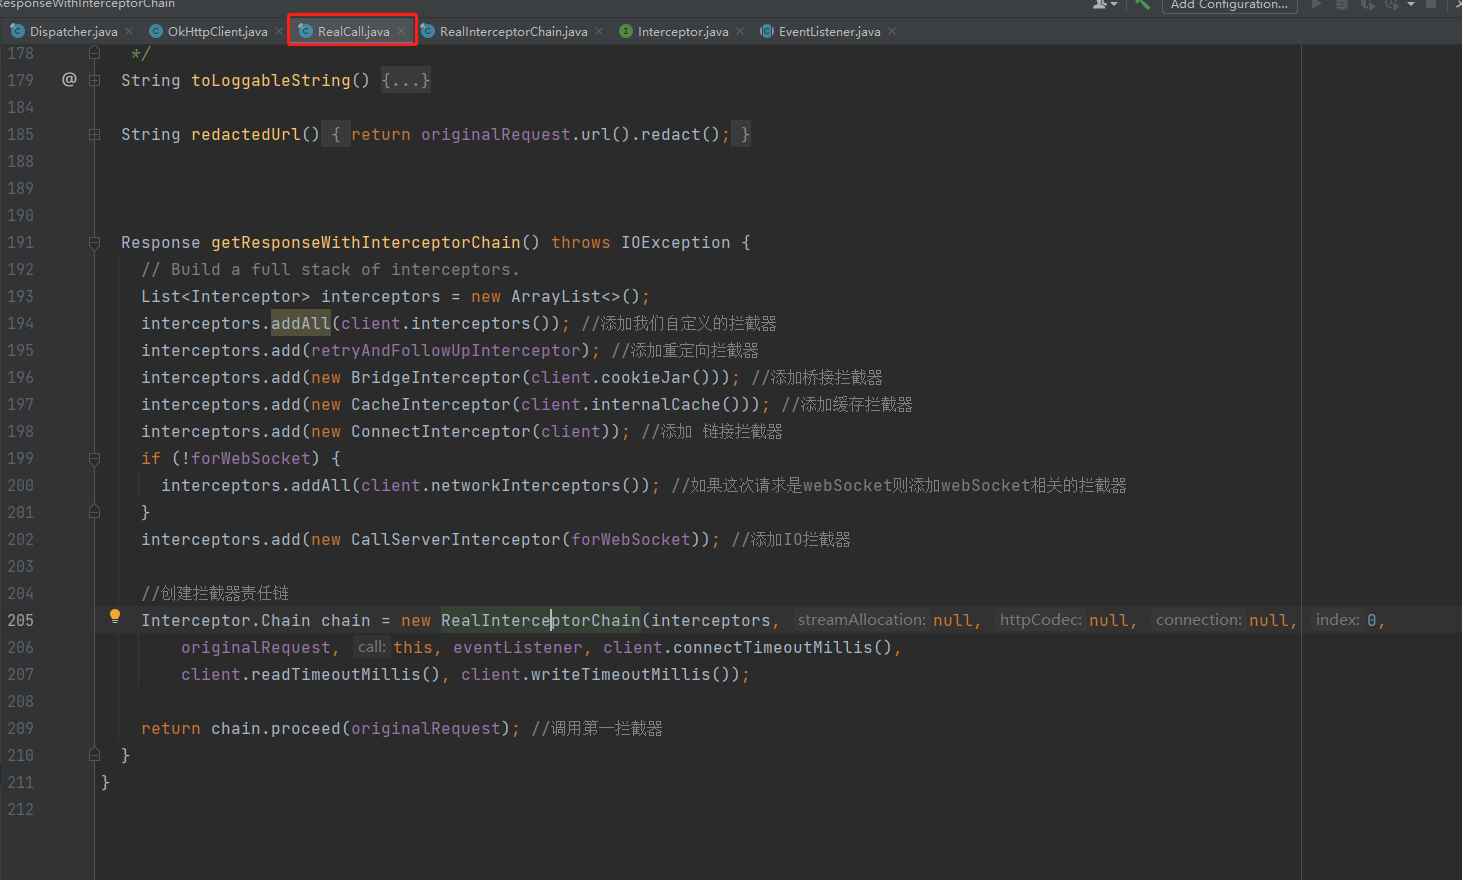Close the Interceptor.java tab

point(740,31)
